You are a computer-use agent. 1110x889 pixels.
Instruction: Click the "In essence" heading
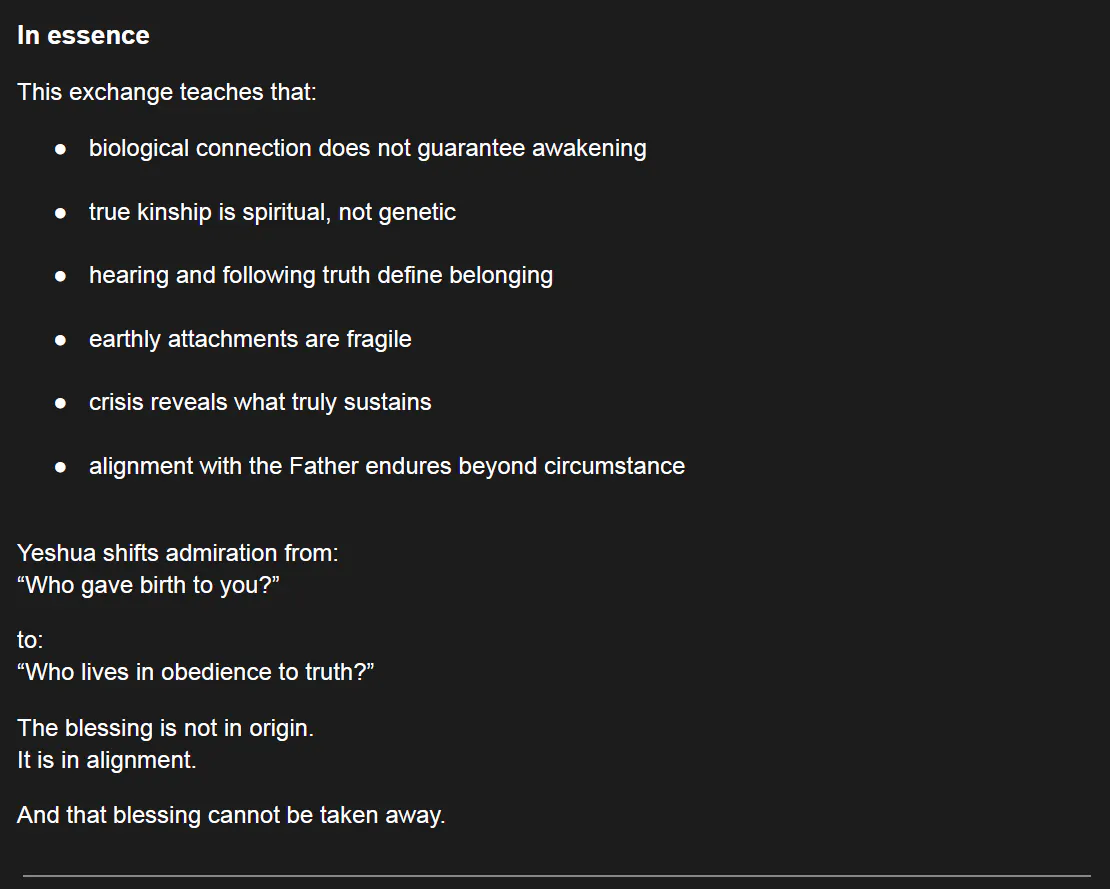83,35
